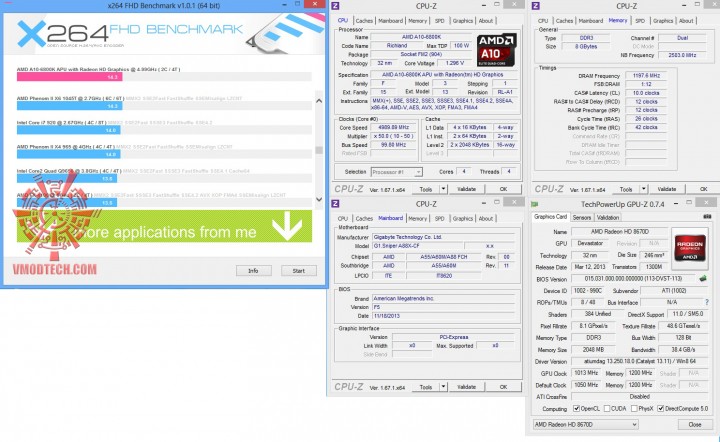
Task: Toggle the DirectCompute 5.0 checkbox
Action: (x=661, y=408)
